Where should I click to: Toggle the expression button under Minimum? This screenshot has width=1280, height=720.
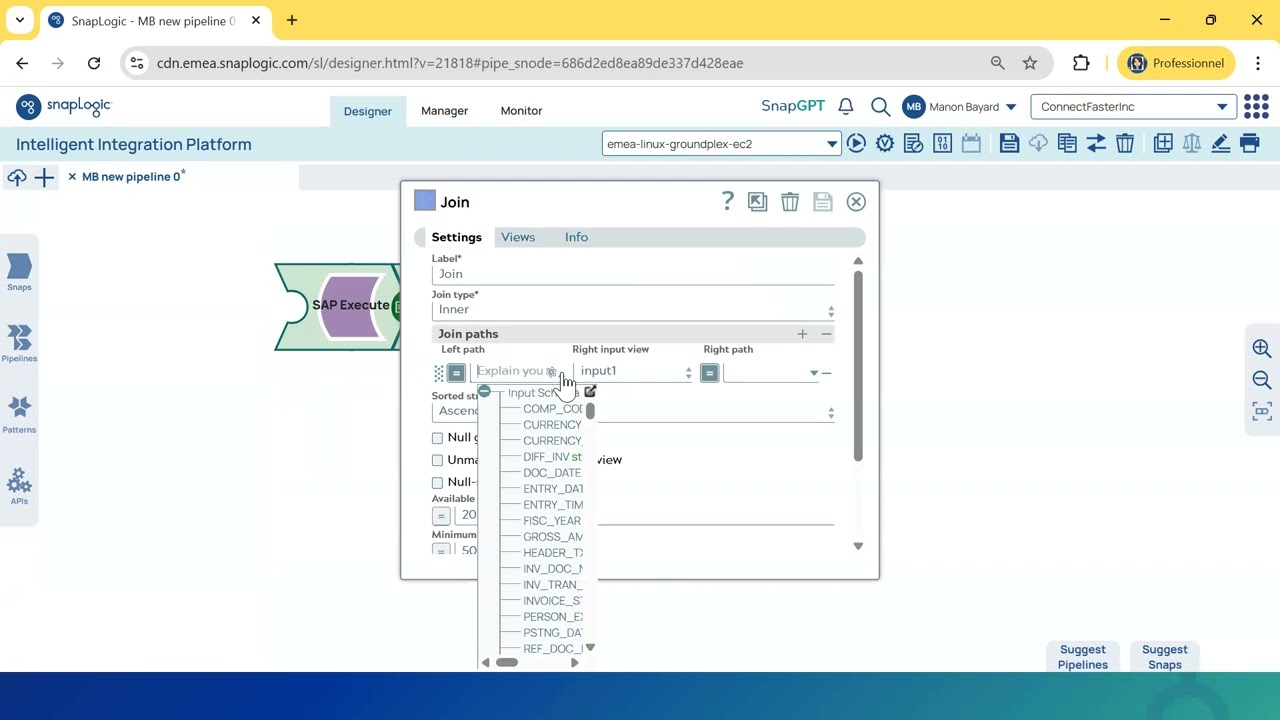point(441,550)
